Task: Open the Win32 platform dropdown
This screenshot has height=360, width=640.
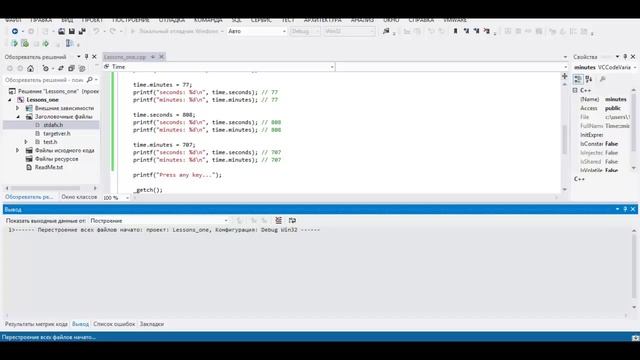Action: [x=349, y=31]
